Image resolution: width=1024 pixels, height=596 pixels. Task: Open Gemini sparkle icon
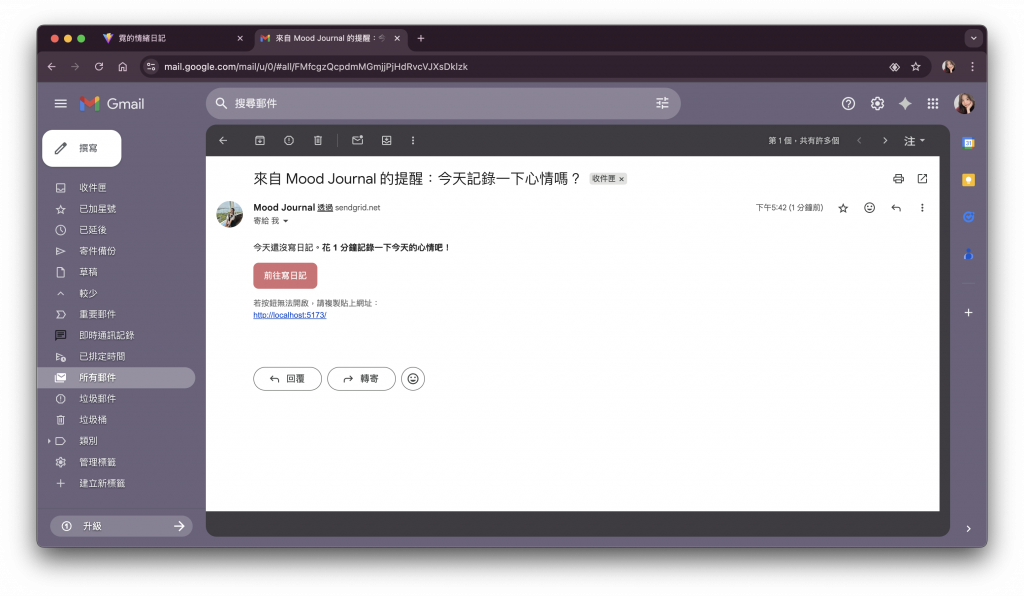coord(904,103)
